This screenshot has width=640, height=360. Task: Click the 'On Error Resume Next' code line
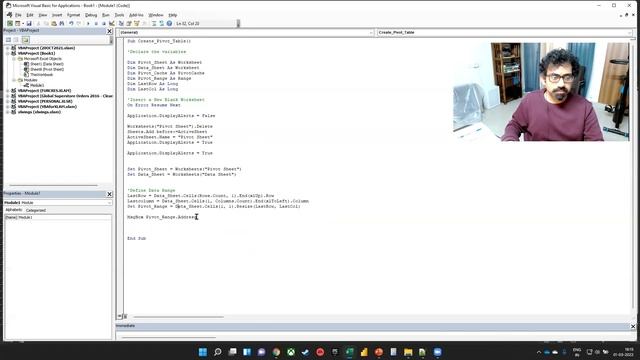pos(153,105)
